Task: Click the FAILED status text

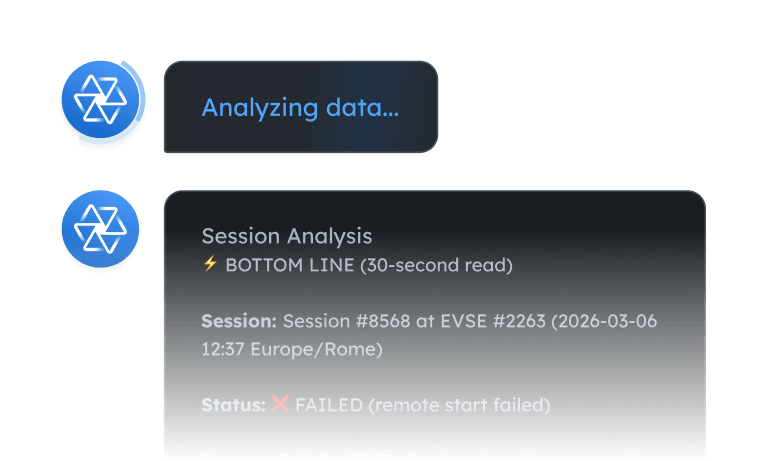Action: coord(329,405)
